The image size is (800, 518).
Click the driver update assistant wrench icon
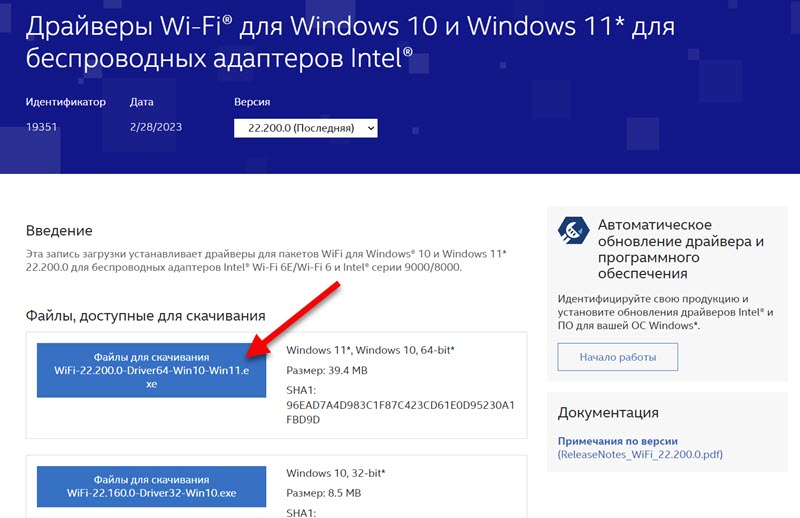[x=574, y=230]
